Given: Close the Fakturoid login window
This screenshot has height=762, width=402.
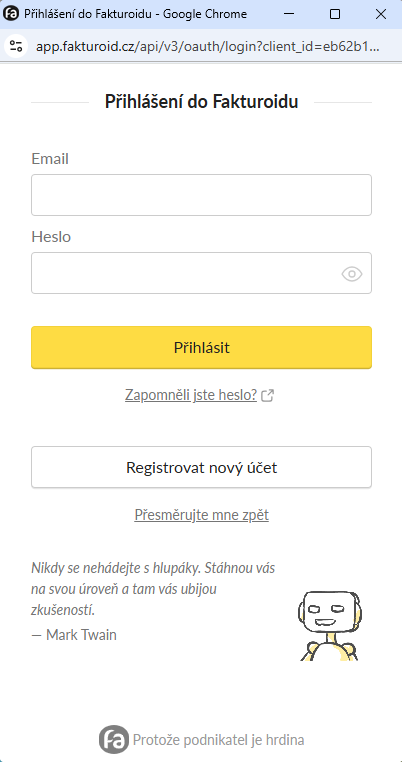Looking at the screenshot, I should click(x=381, y=14).
